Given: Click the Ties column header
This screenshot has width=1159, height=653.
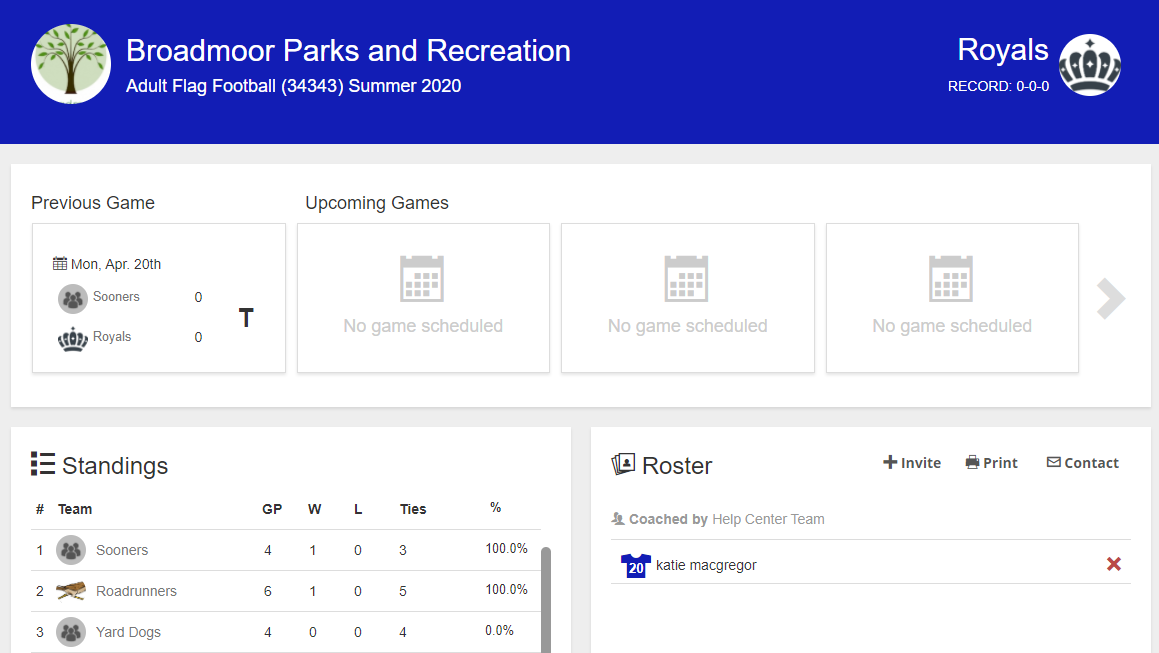Looking at the screenshot, I should pyautogui.click(x=413, y=509).
